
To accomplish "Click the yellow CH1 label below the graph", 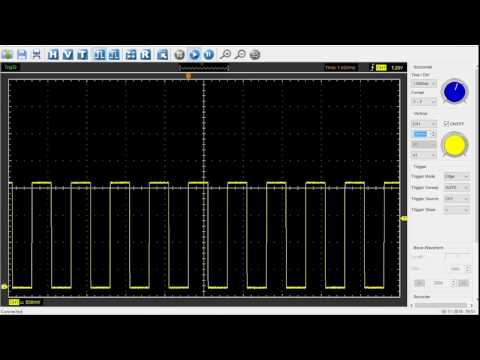I will pos(14,302).
